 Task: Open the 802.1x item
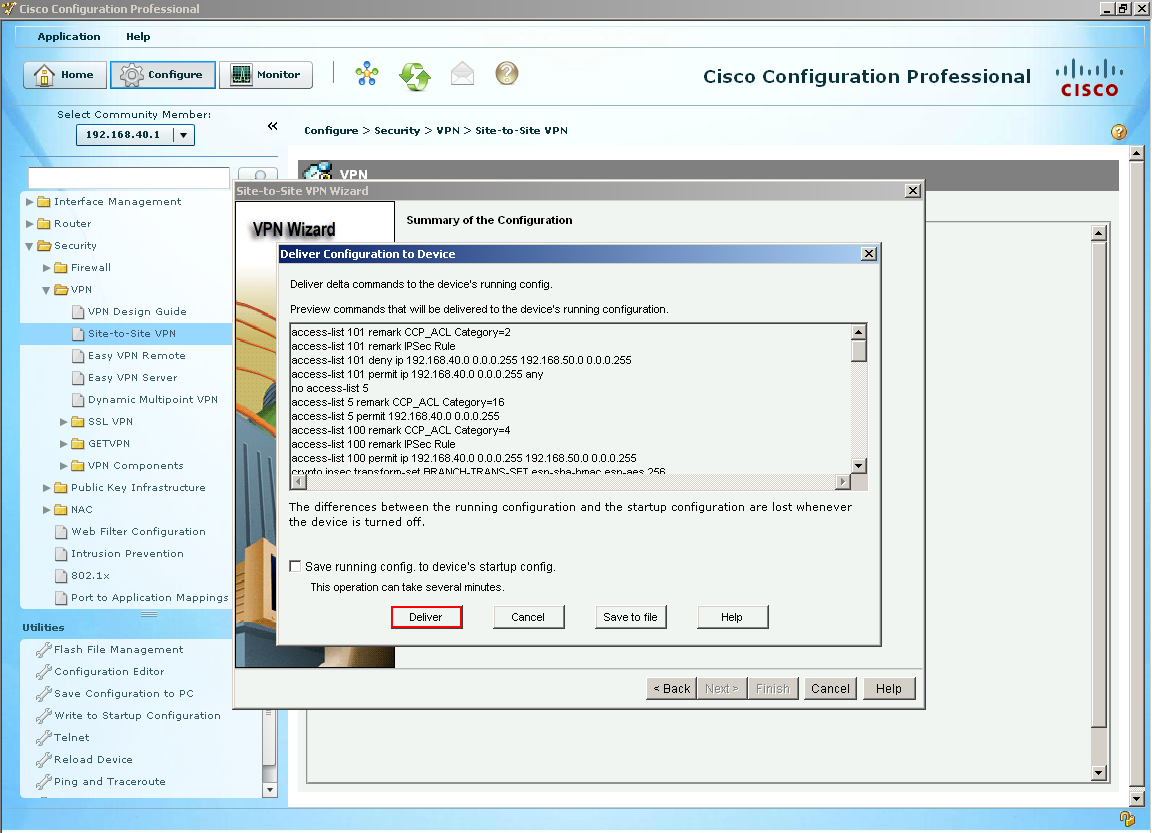coord(90,576)
